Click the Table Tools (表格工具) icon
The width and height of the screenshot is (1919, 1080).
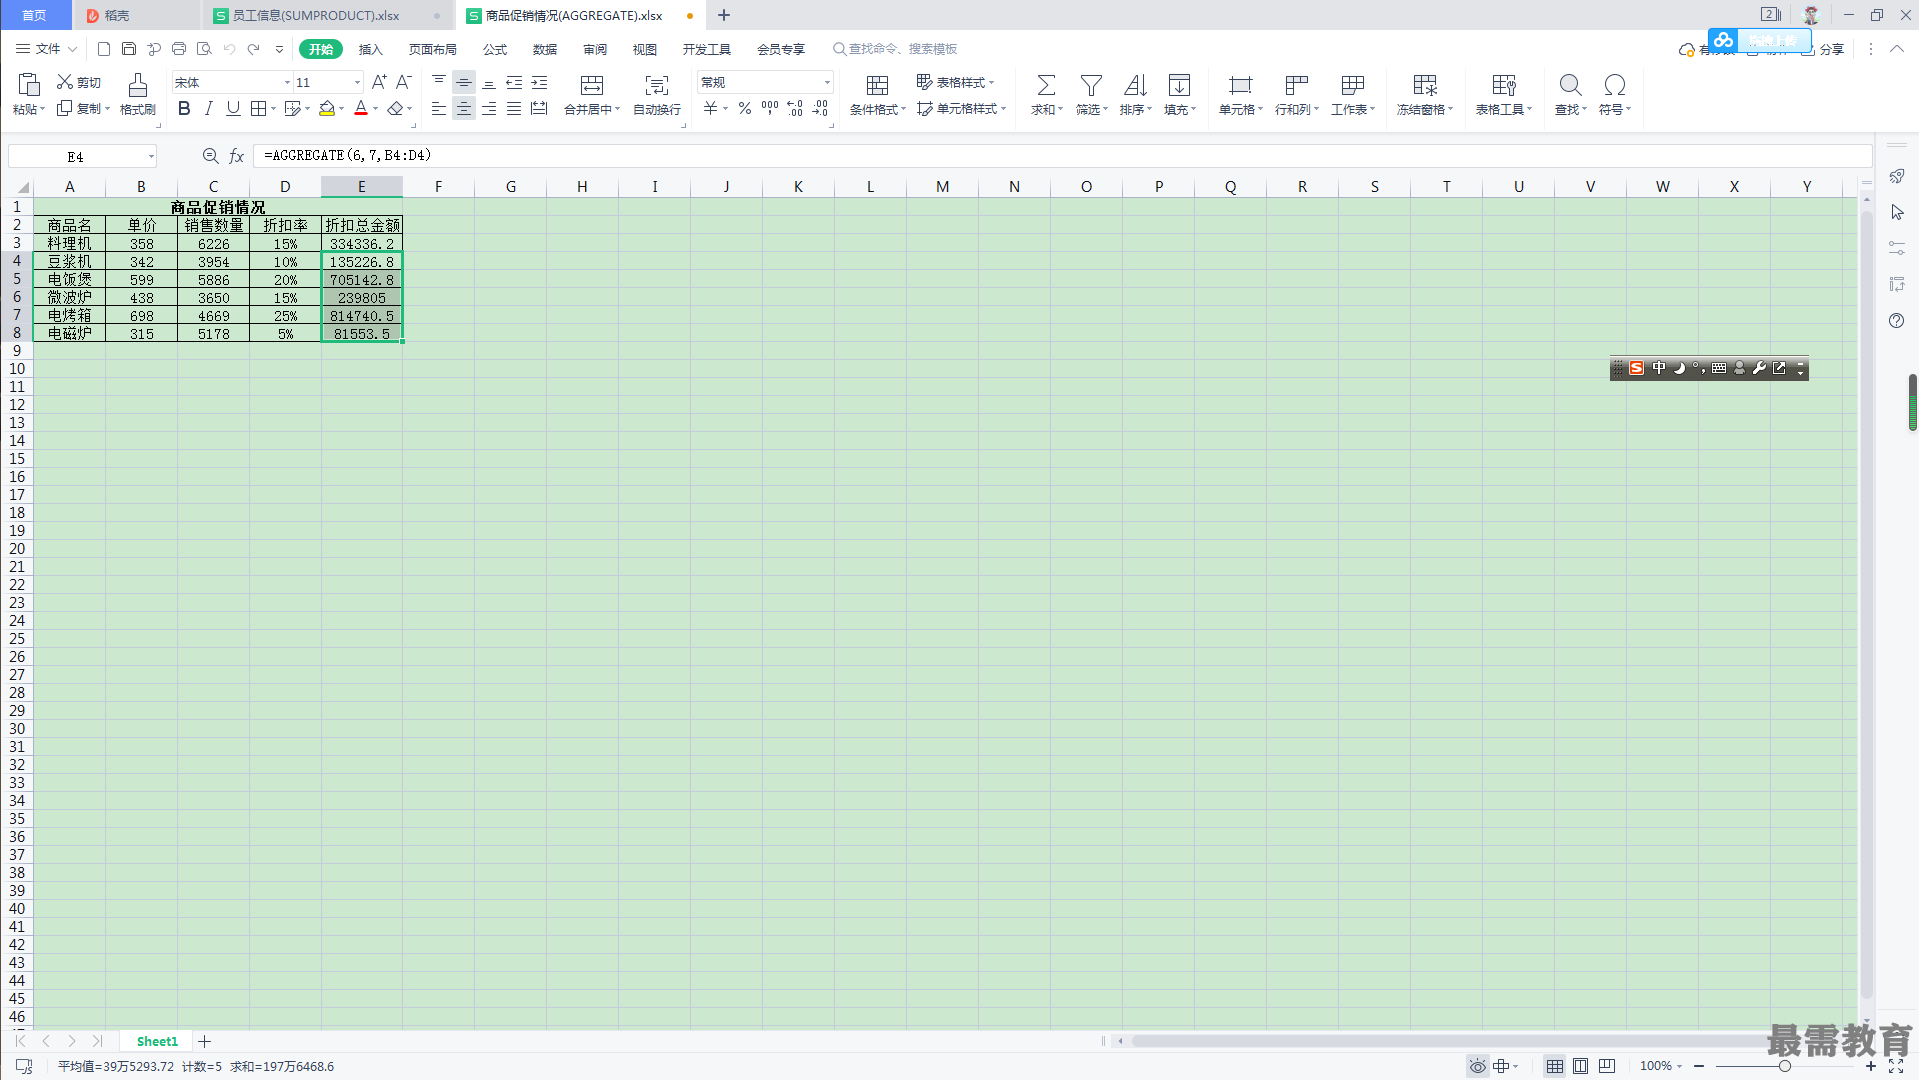[1504, 85]
